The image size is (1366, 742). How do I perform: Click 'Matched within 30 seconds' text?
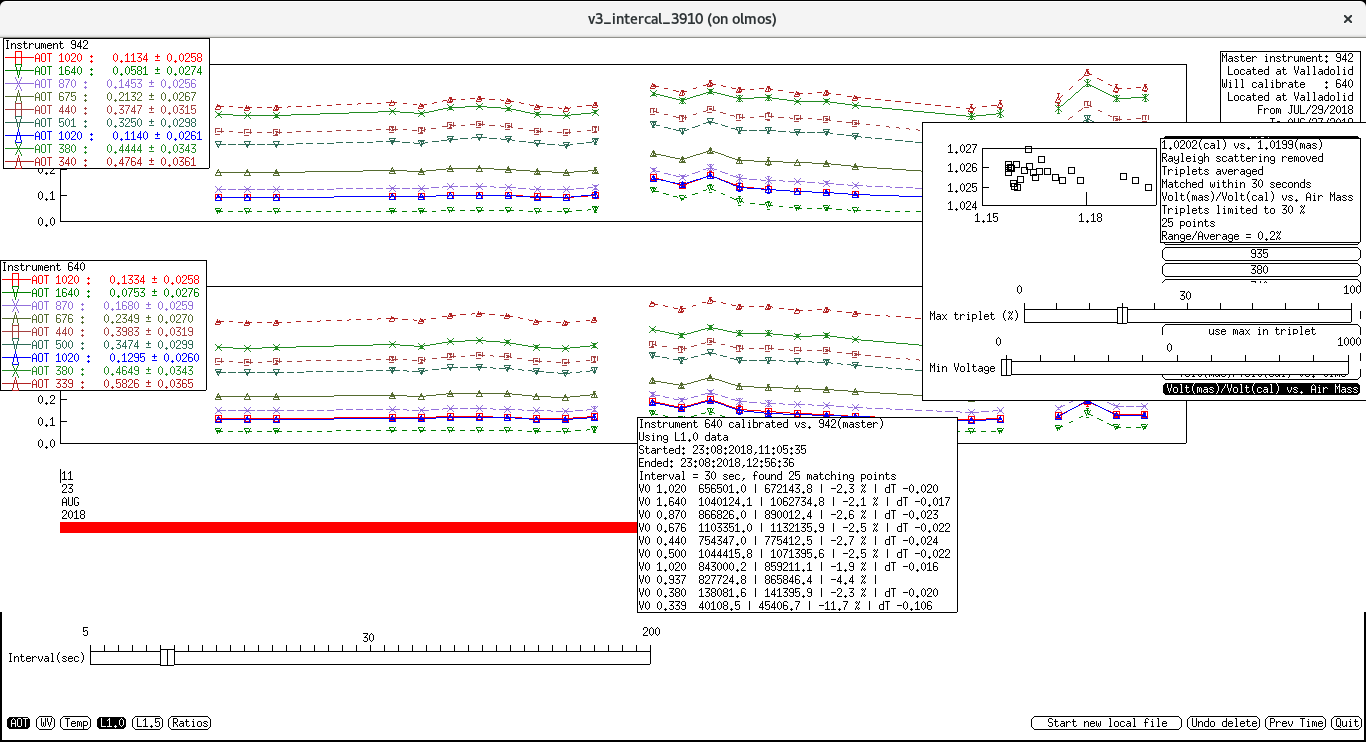tap(1236, 184)
